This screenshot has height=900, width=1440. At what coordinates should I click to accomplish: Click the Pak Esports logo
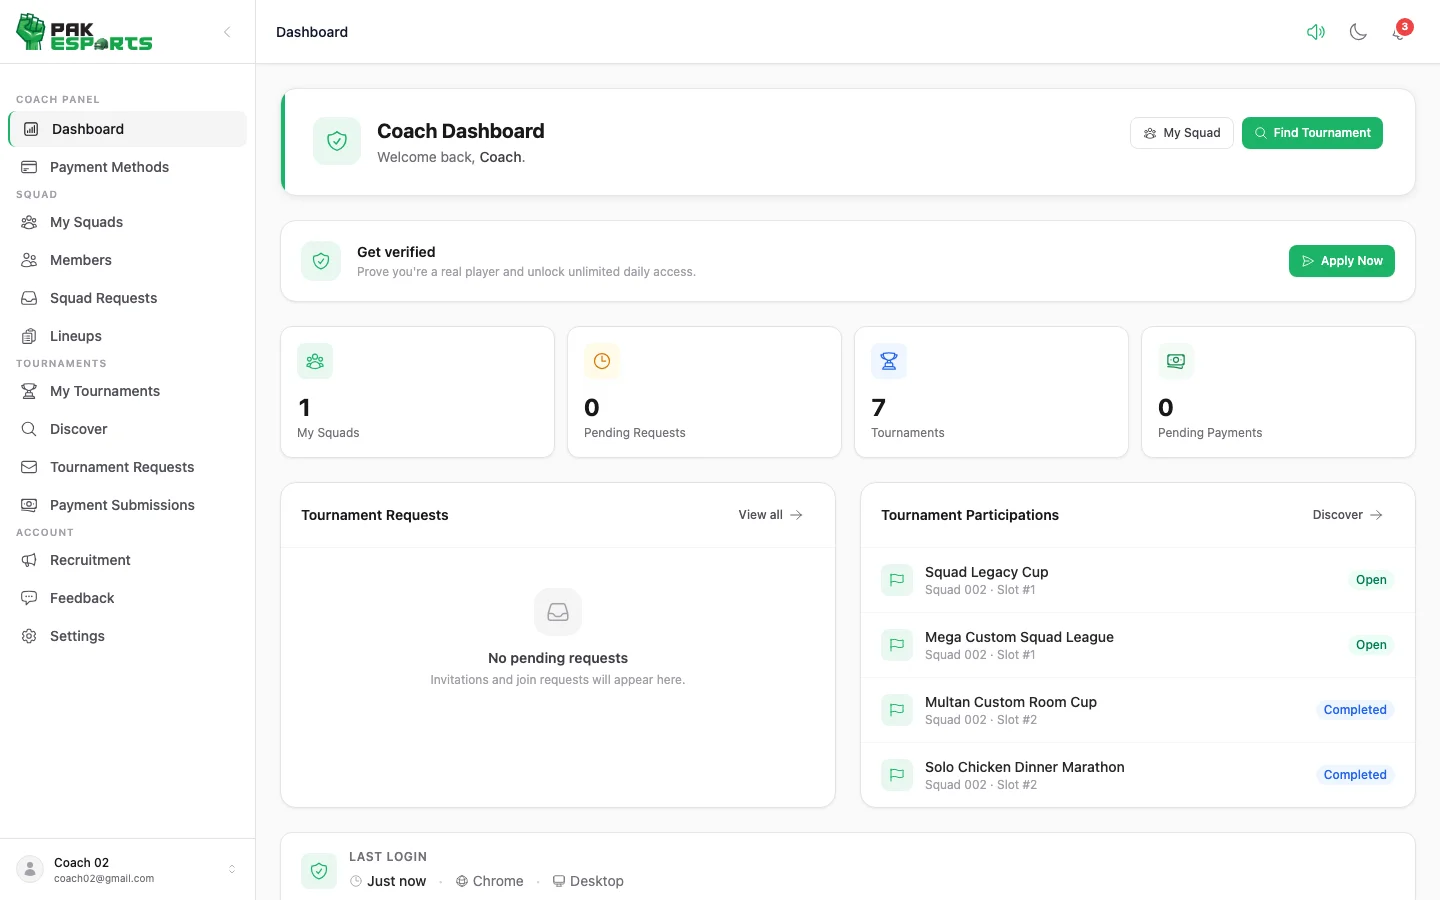pos(84,32)
